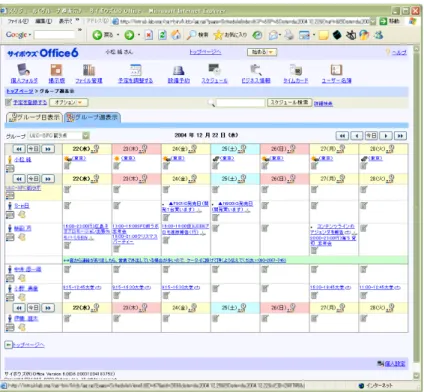Screen dimensions: 424x392
Task: Open the 個人設定 personal settings link
Action: [395, 363]
